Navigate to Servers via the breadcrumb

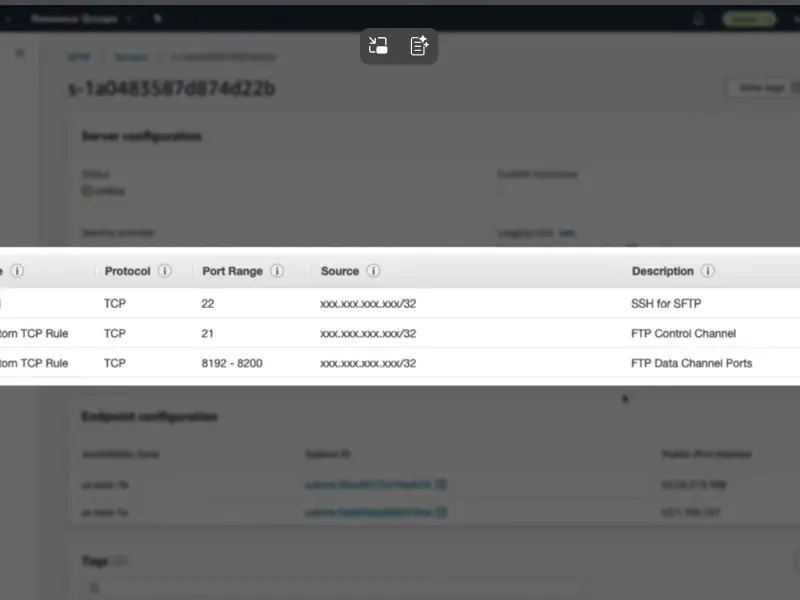coord(133,57)
